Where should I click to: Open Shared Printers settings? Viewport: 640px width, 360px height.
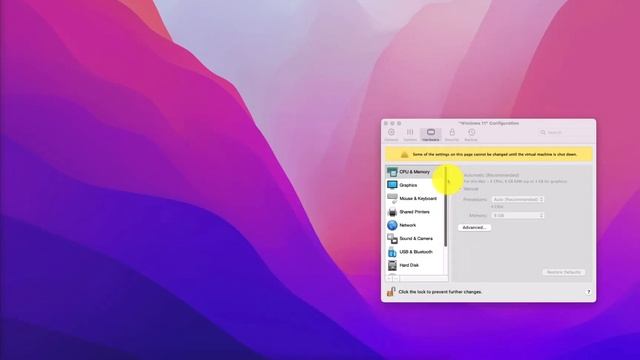pos(414,212)
